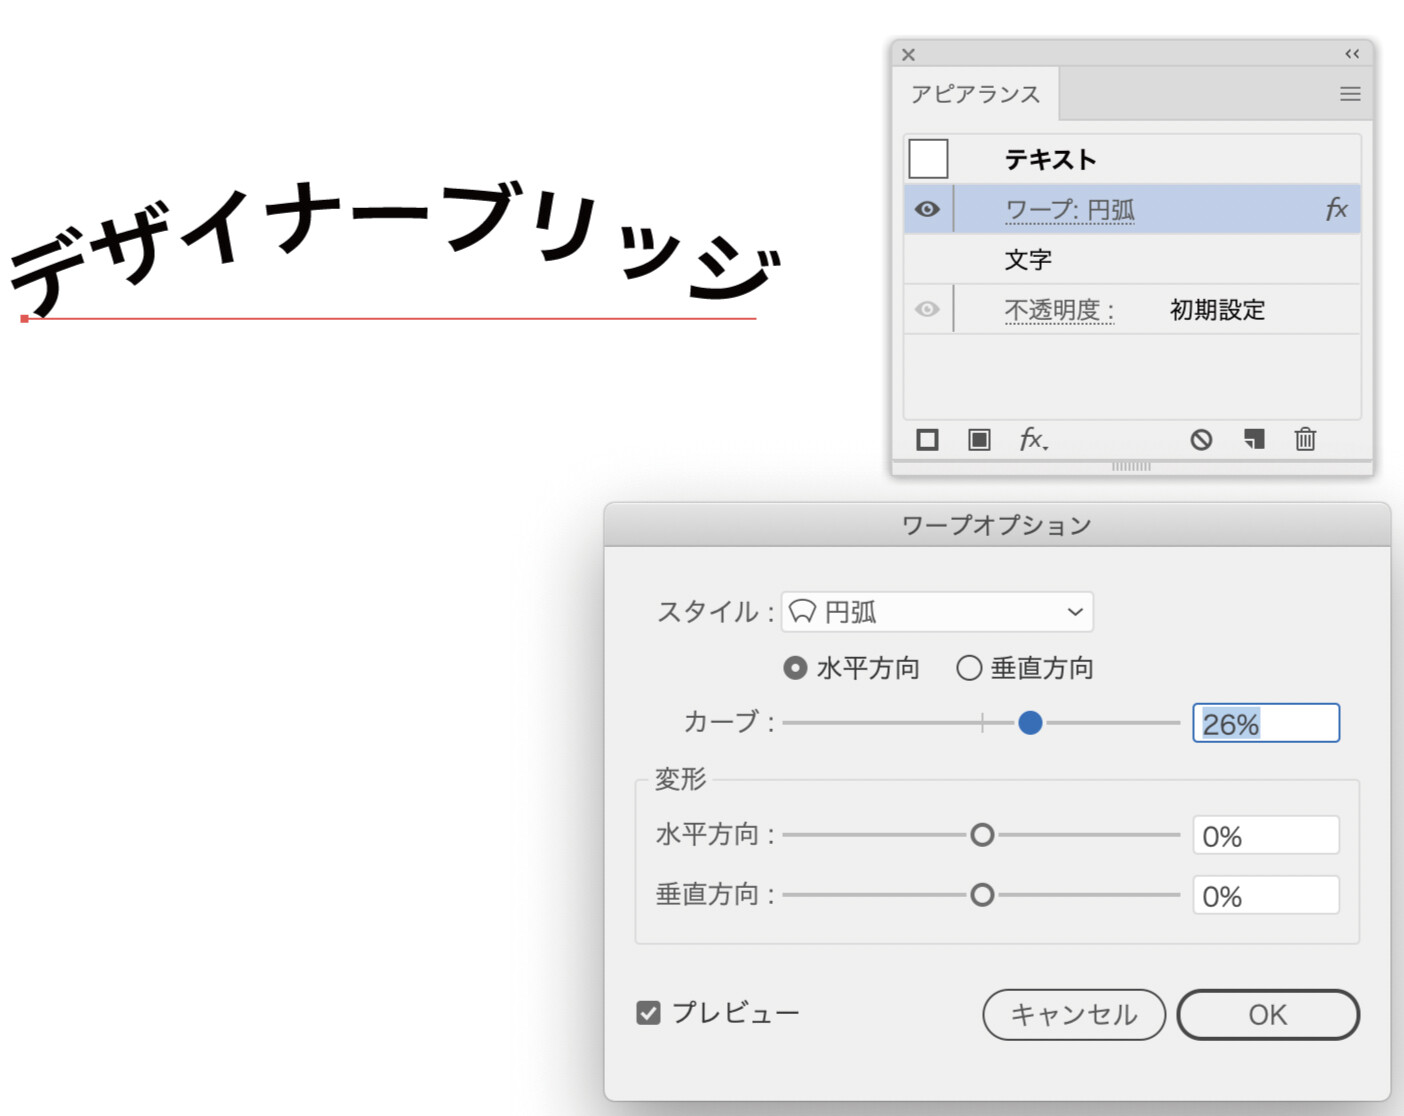Click the OK button
This screenshot has width=1404, height=1116.
tap(1267, 1015)
